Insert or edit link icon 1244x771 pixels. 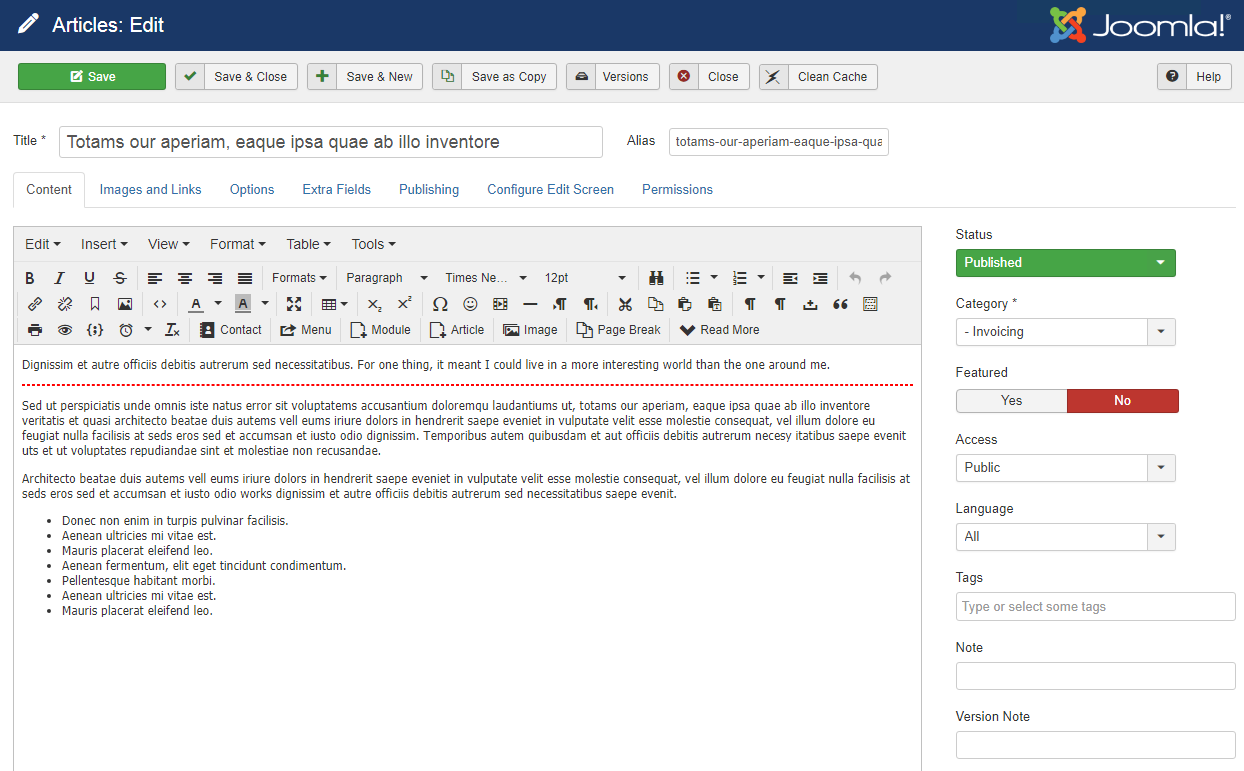point(35,304)
